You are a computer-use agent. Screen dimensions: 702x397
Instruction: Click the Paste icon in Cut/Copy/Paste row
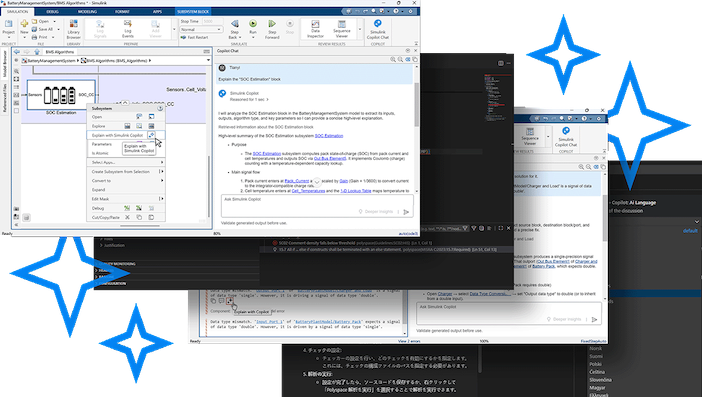(x=151, y=218)
